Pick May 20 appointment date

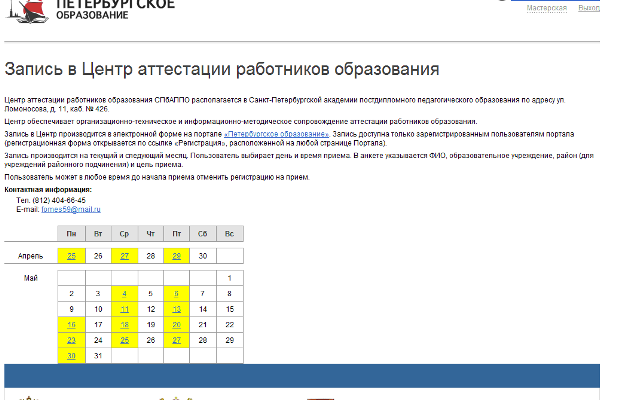[176, 325]
